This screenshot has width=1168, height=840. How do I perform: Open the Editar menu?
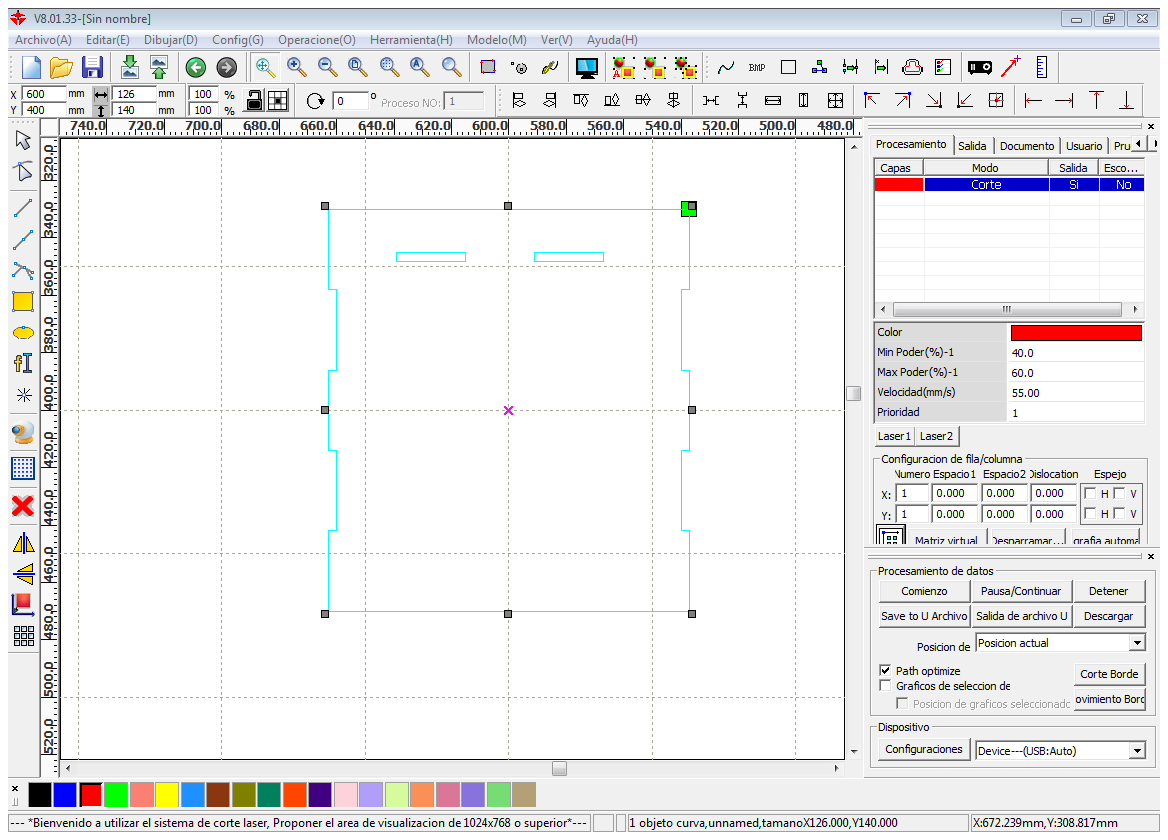coord(107,40)
